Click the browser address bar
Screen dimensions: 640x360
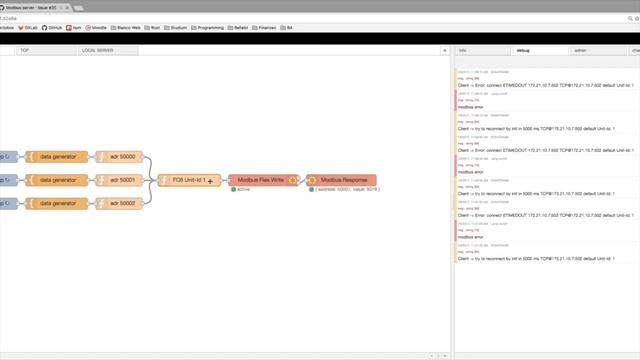point(312,18)
